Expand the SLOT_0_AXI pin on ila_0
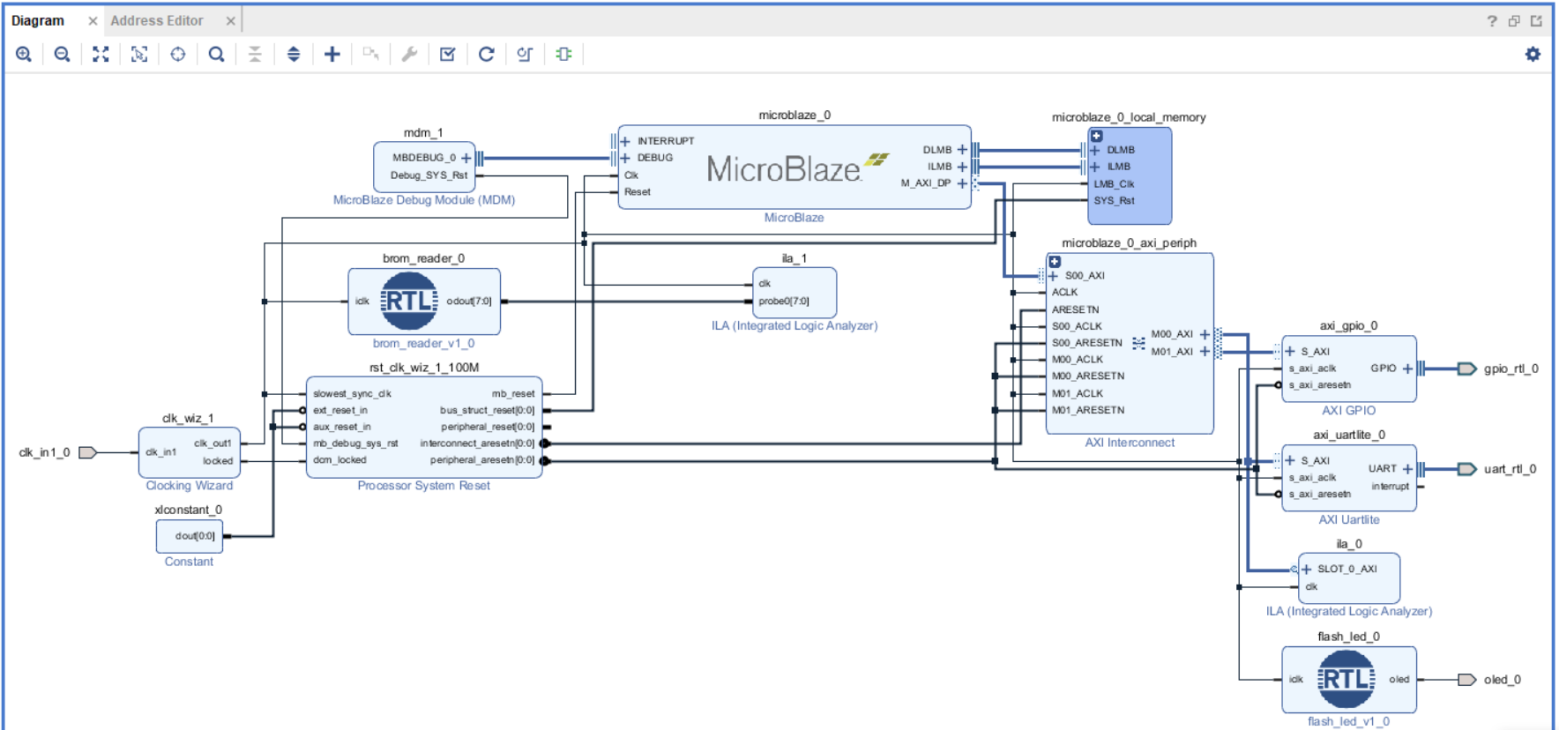 pyautogui.click(x=1307, y=569)
